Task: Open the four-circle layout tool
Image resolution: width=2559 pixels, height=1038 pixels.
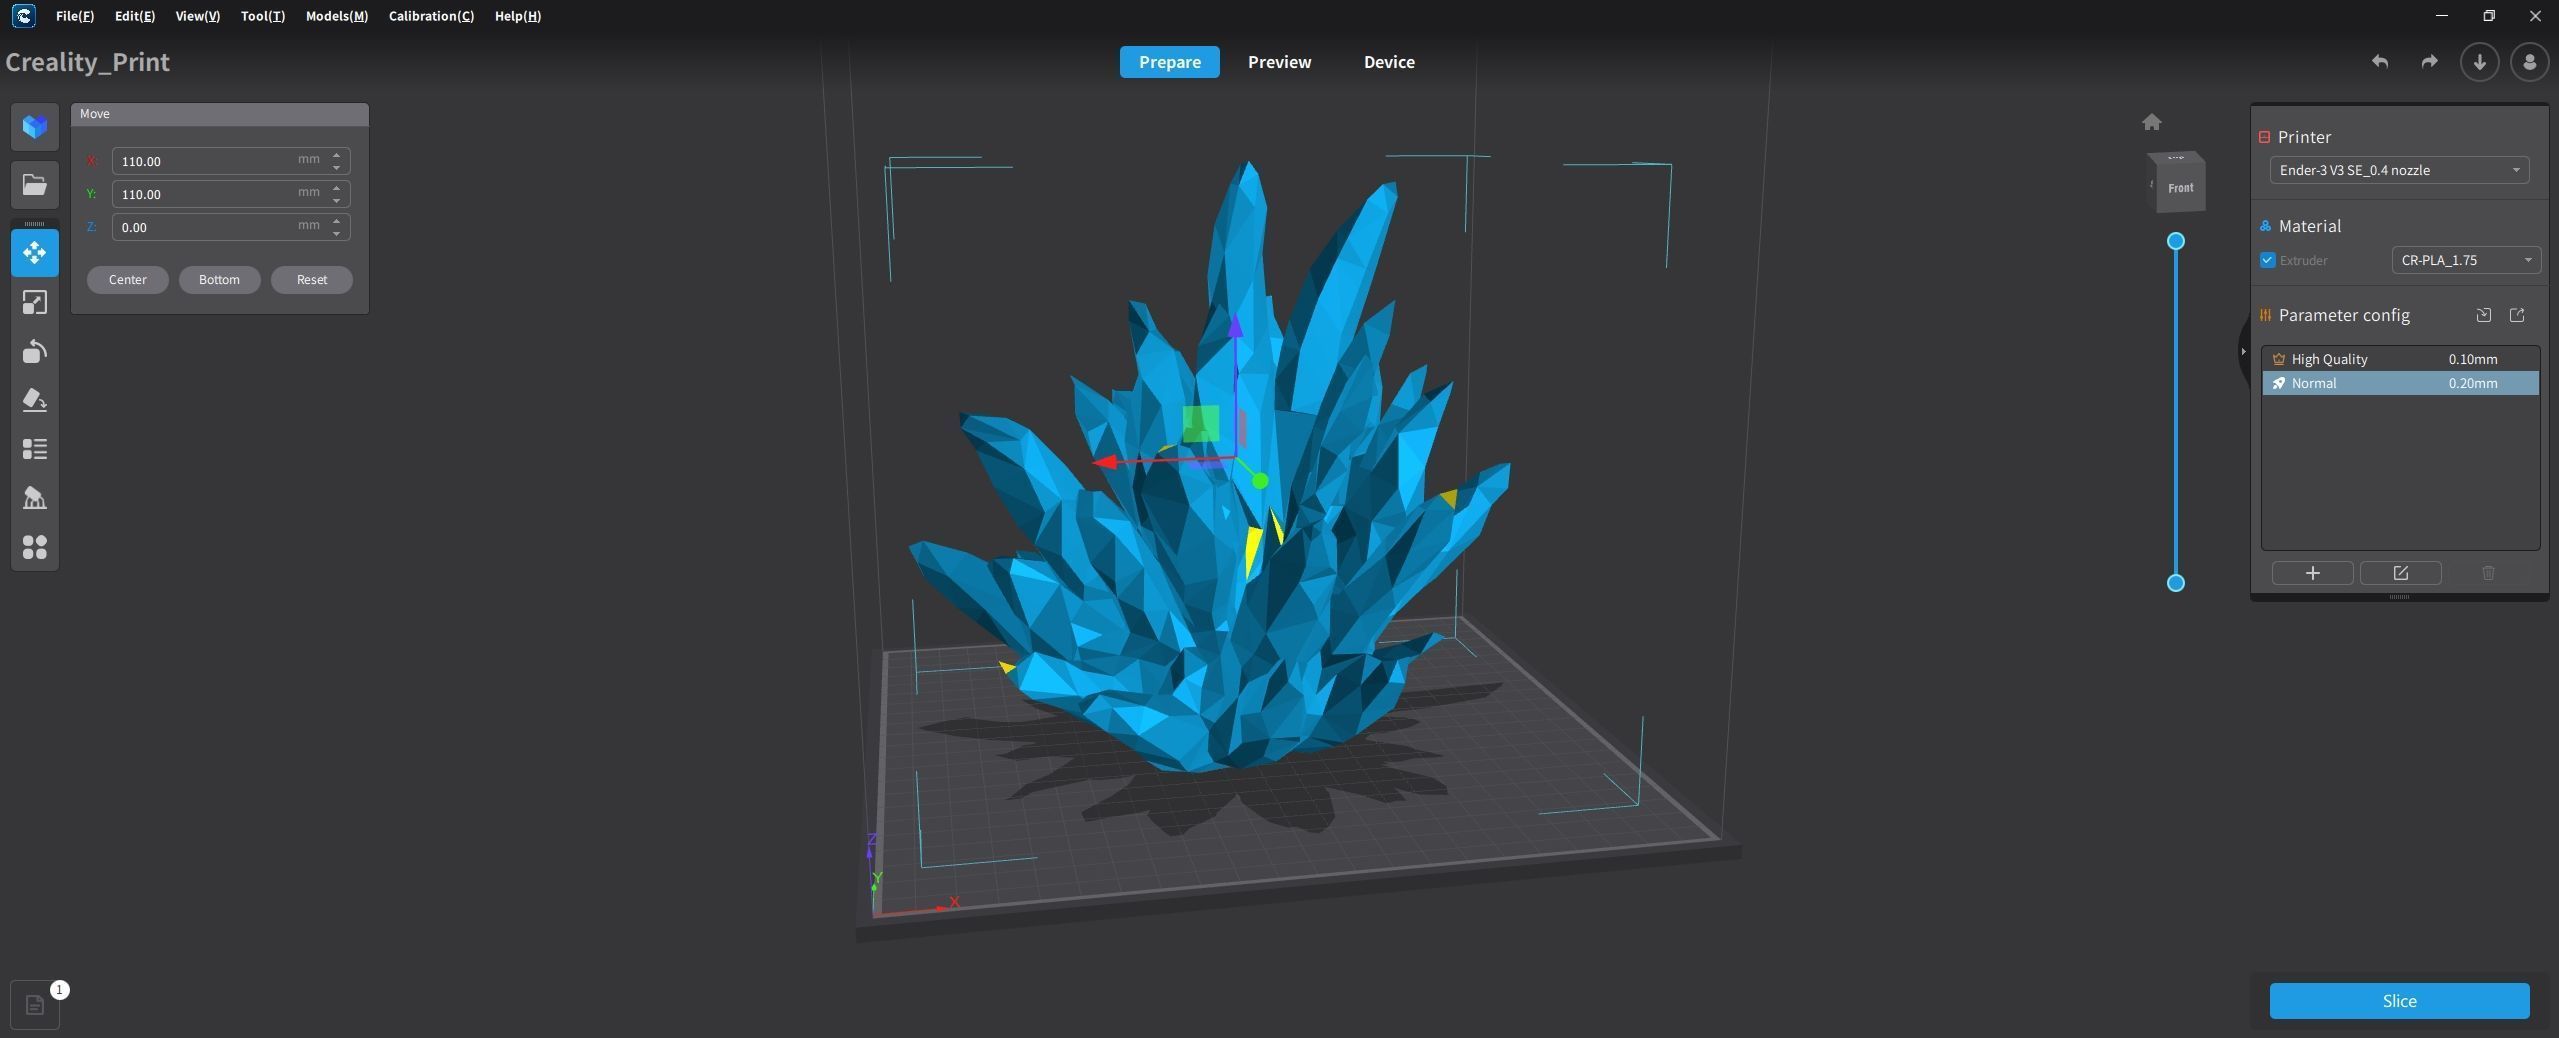Action: [35, 547]
